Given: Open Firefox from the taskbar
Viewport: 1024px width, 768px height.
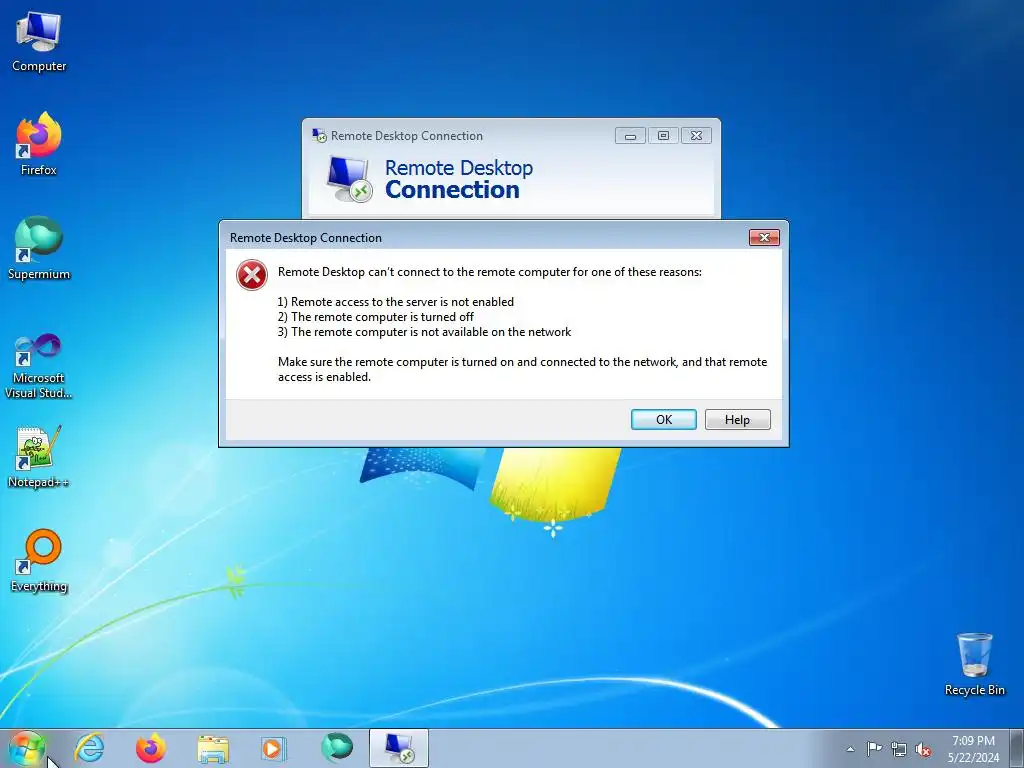Looking at the screenshot, I should [x=150, y=748].
